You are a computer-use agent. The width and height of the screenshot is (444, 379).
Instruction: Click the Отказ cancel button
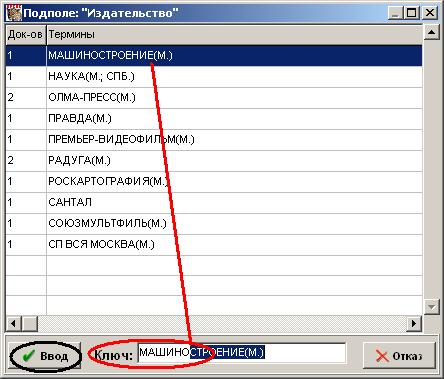coord(399,356)
